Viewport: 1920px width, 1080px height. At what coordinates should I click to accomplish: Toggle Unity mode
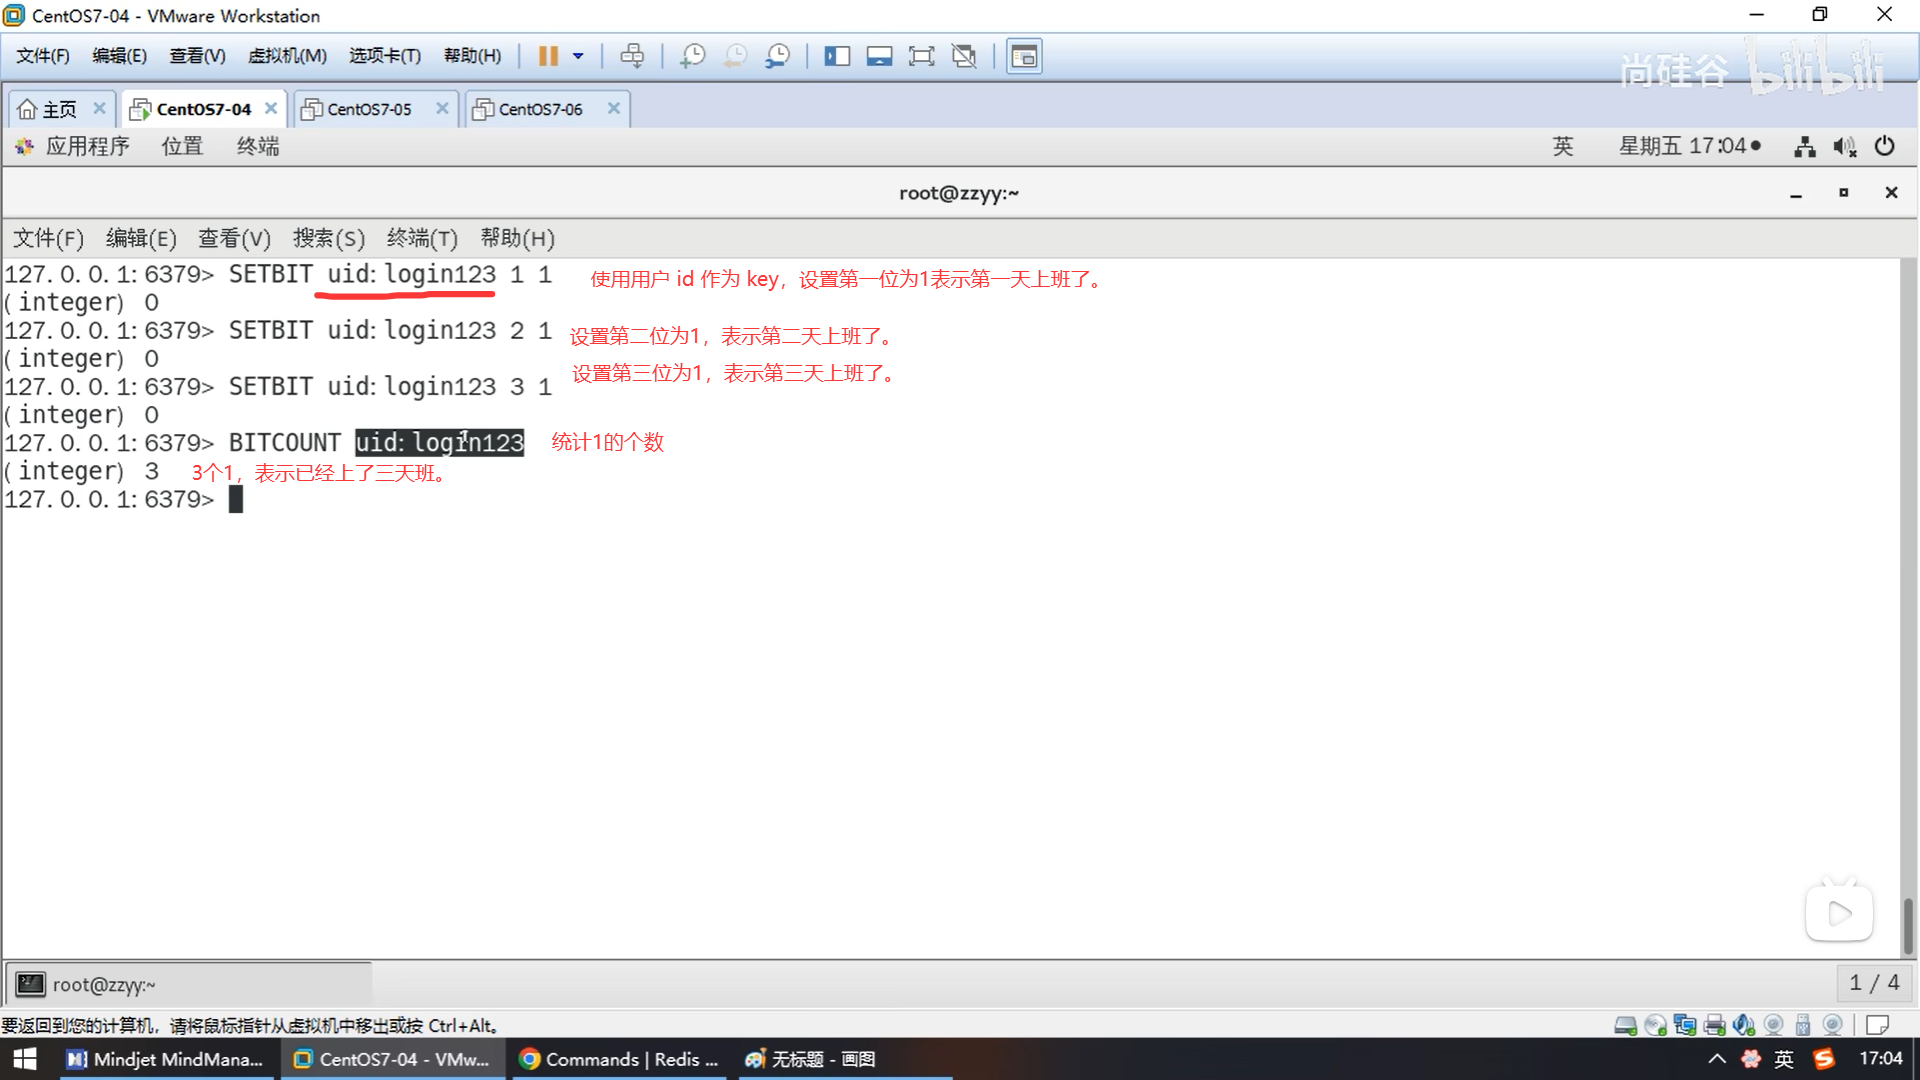click(964, 56)
